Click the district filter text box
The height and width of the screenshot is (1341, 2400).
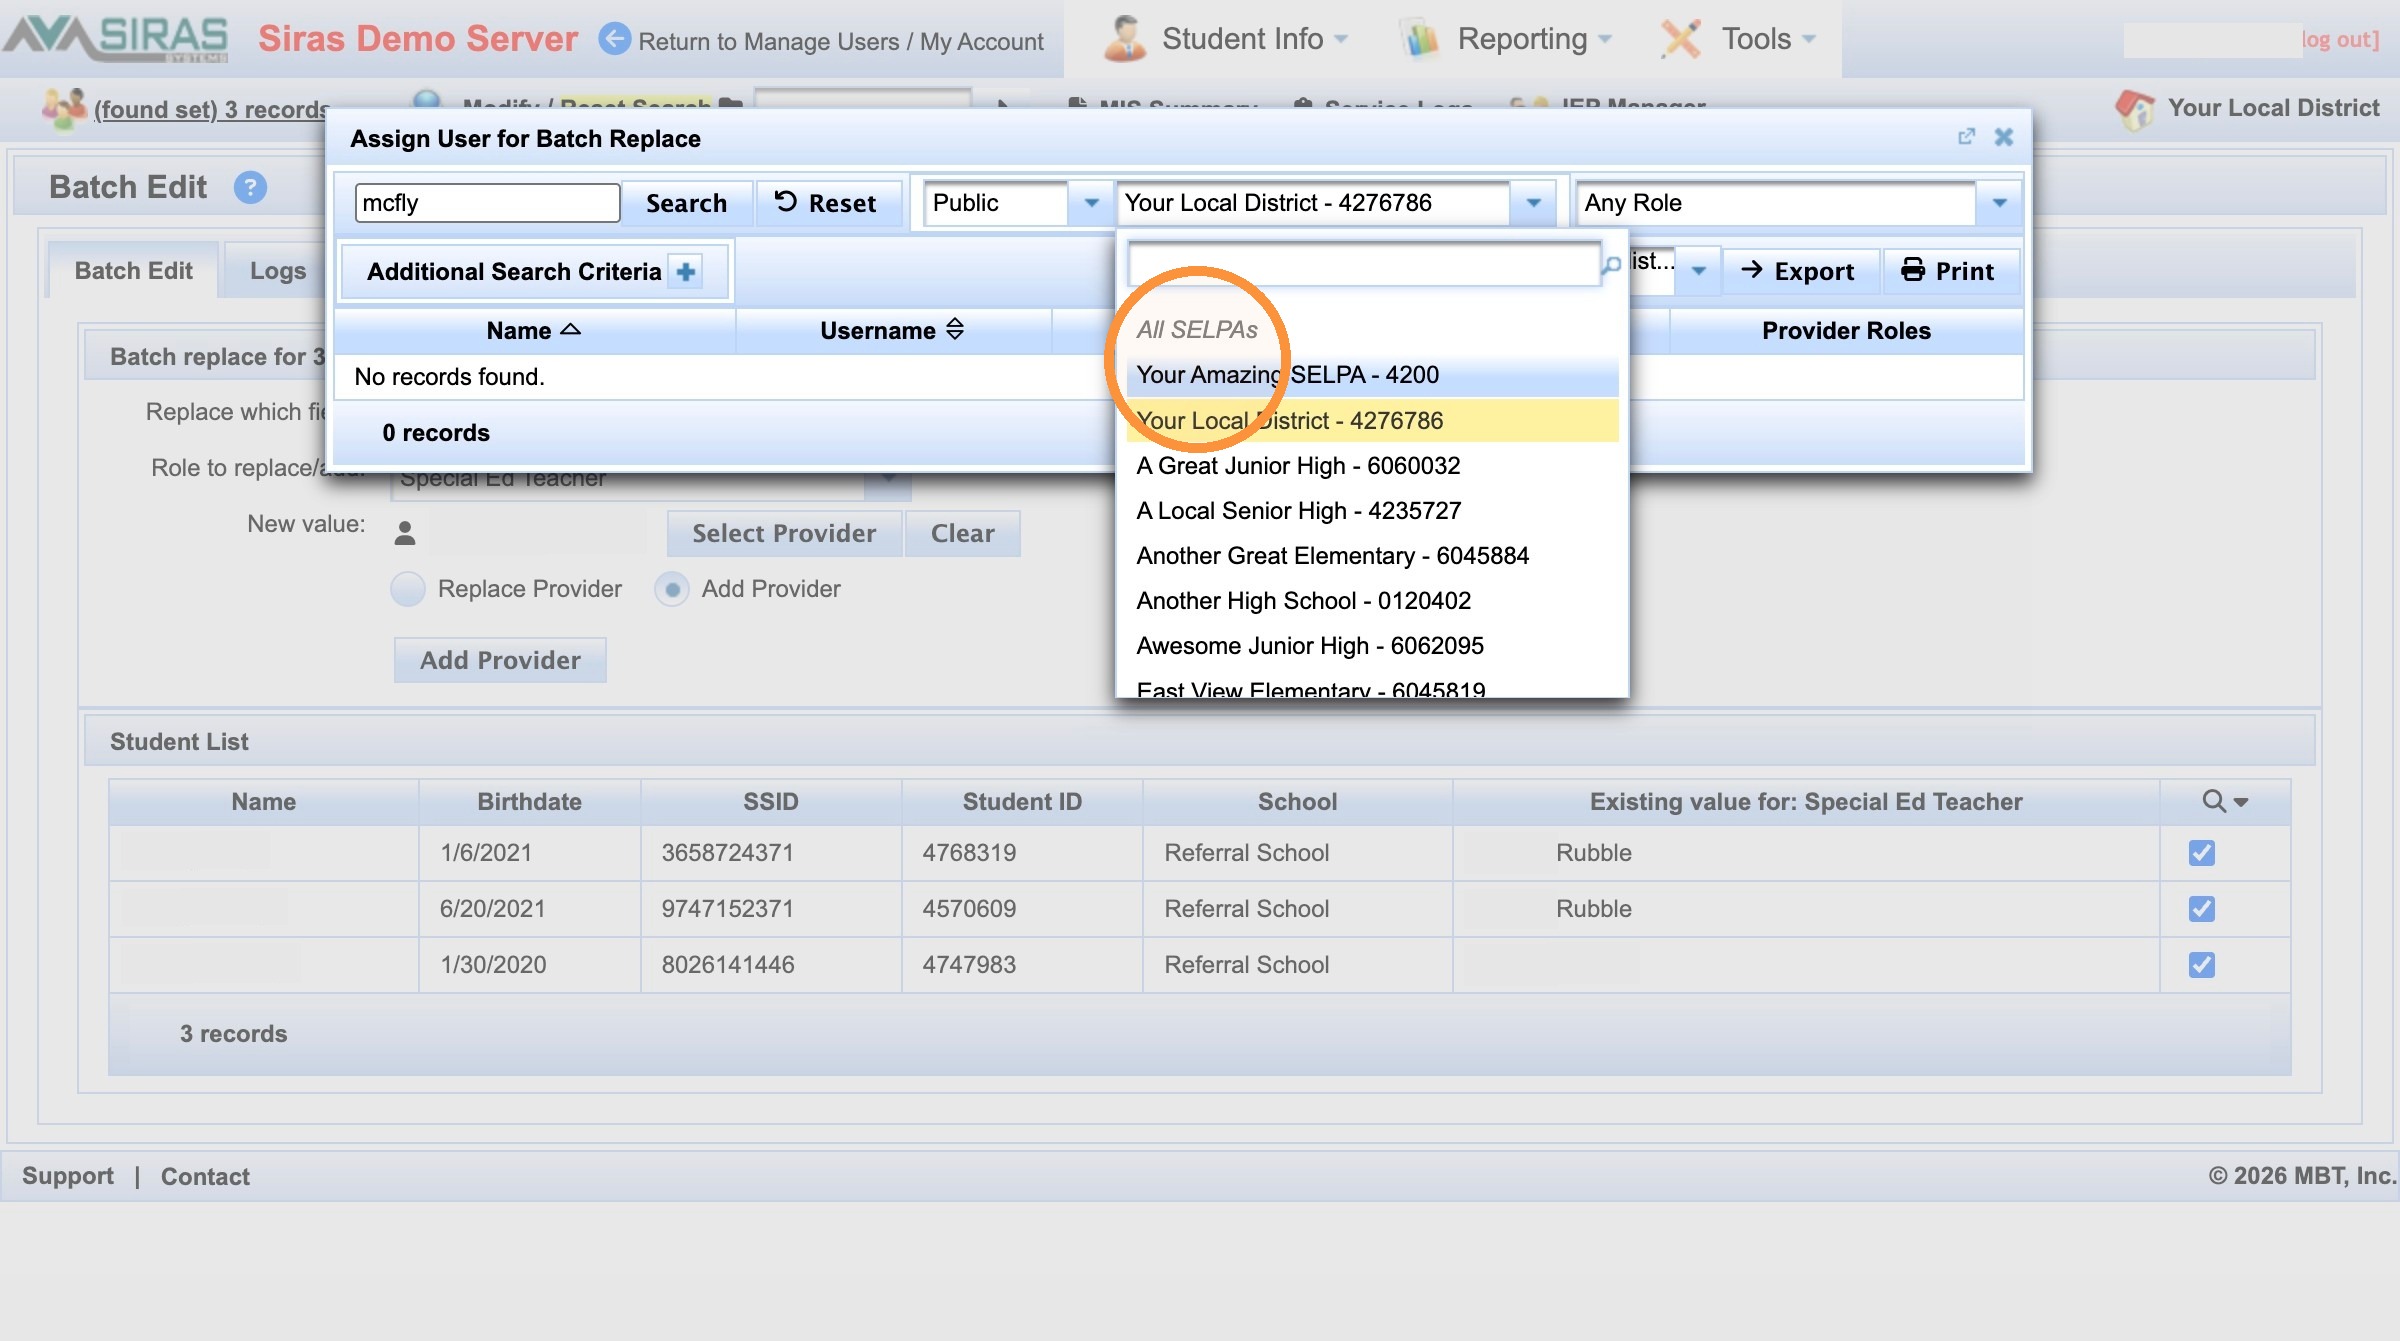pos(1364,265)
